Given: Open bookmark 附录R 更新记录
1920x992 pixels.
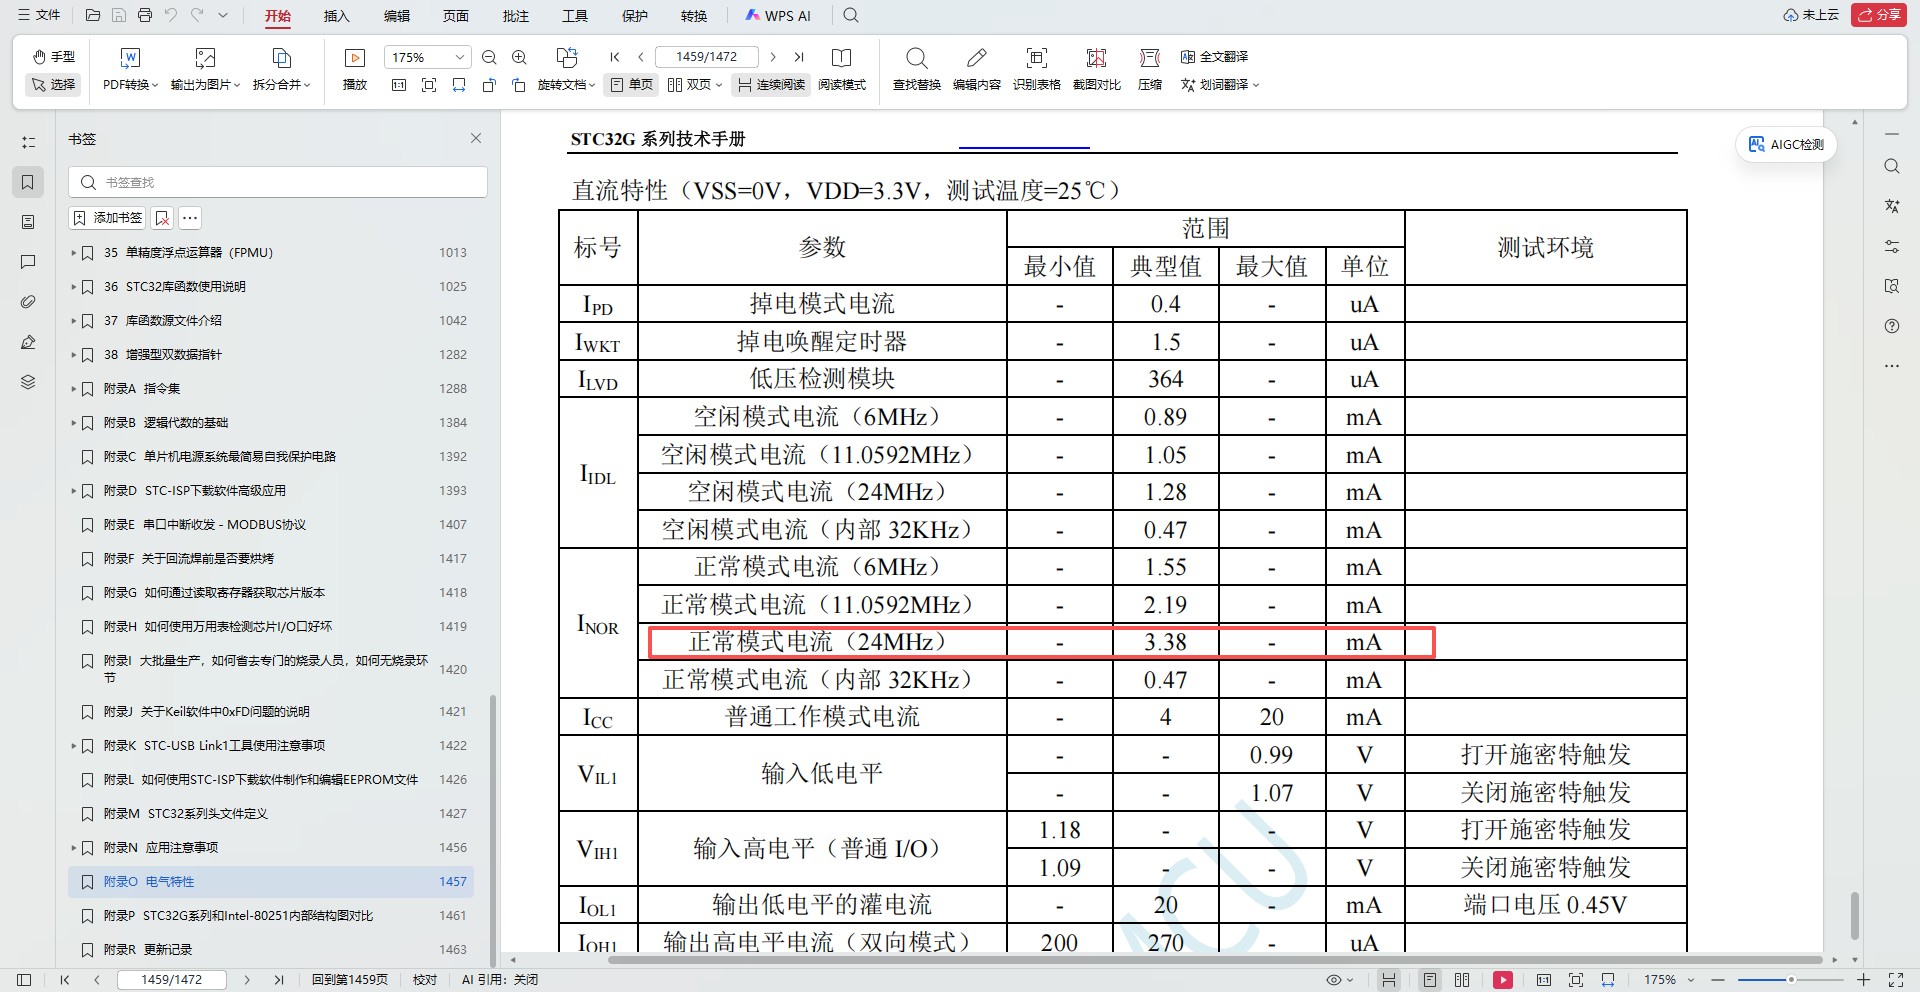Looking at the screenshot, I should pyautogui.click(x=148, y=950).
